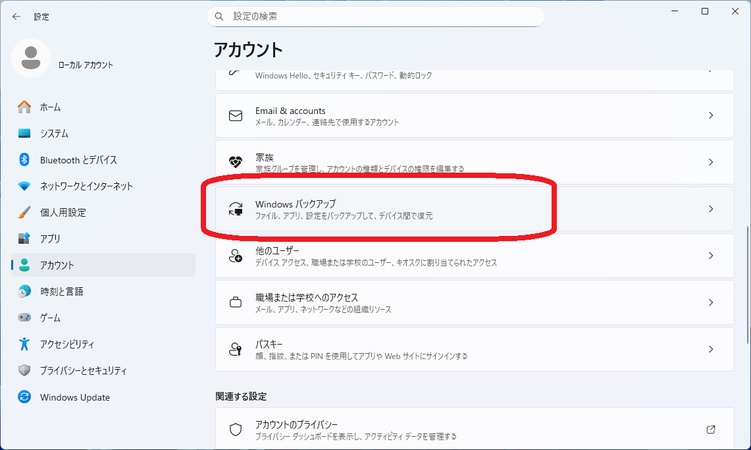Click the 個人用設定 paintbrush icon
This screenshot has width=751, height=450.
pyautogui.click(x=24, y=212)
